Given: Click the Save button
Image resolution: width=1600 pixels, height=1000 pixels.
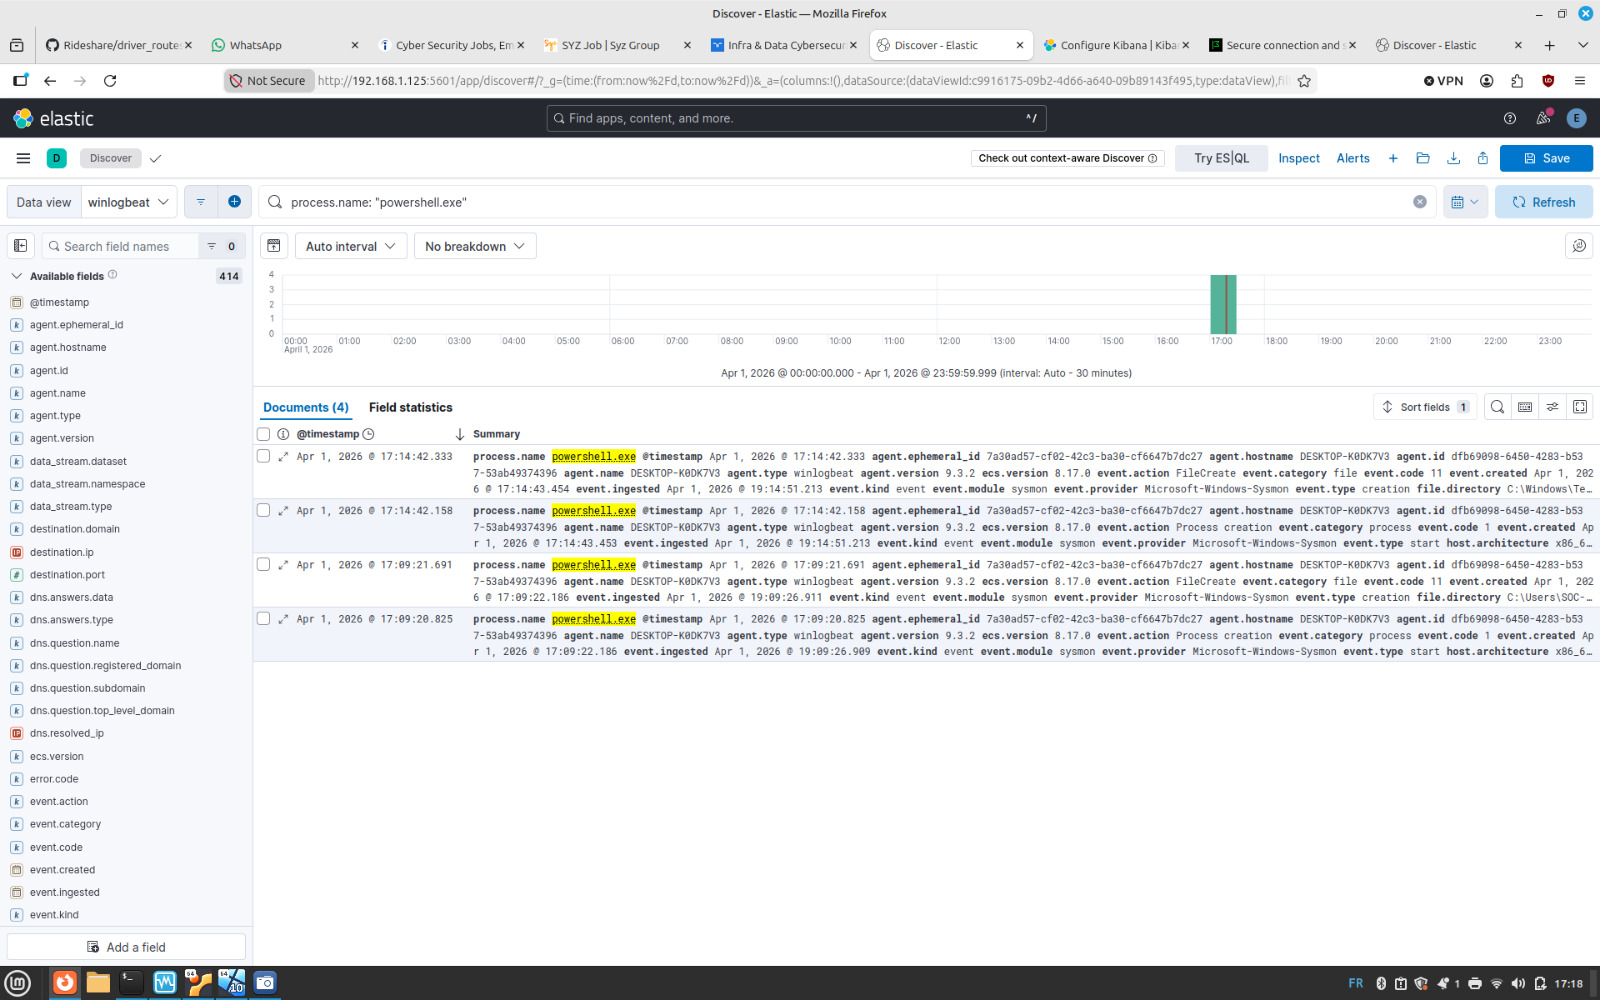Looking at the screenshot, I should [x=1546, y=158].
